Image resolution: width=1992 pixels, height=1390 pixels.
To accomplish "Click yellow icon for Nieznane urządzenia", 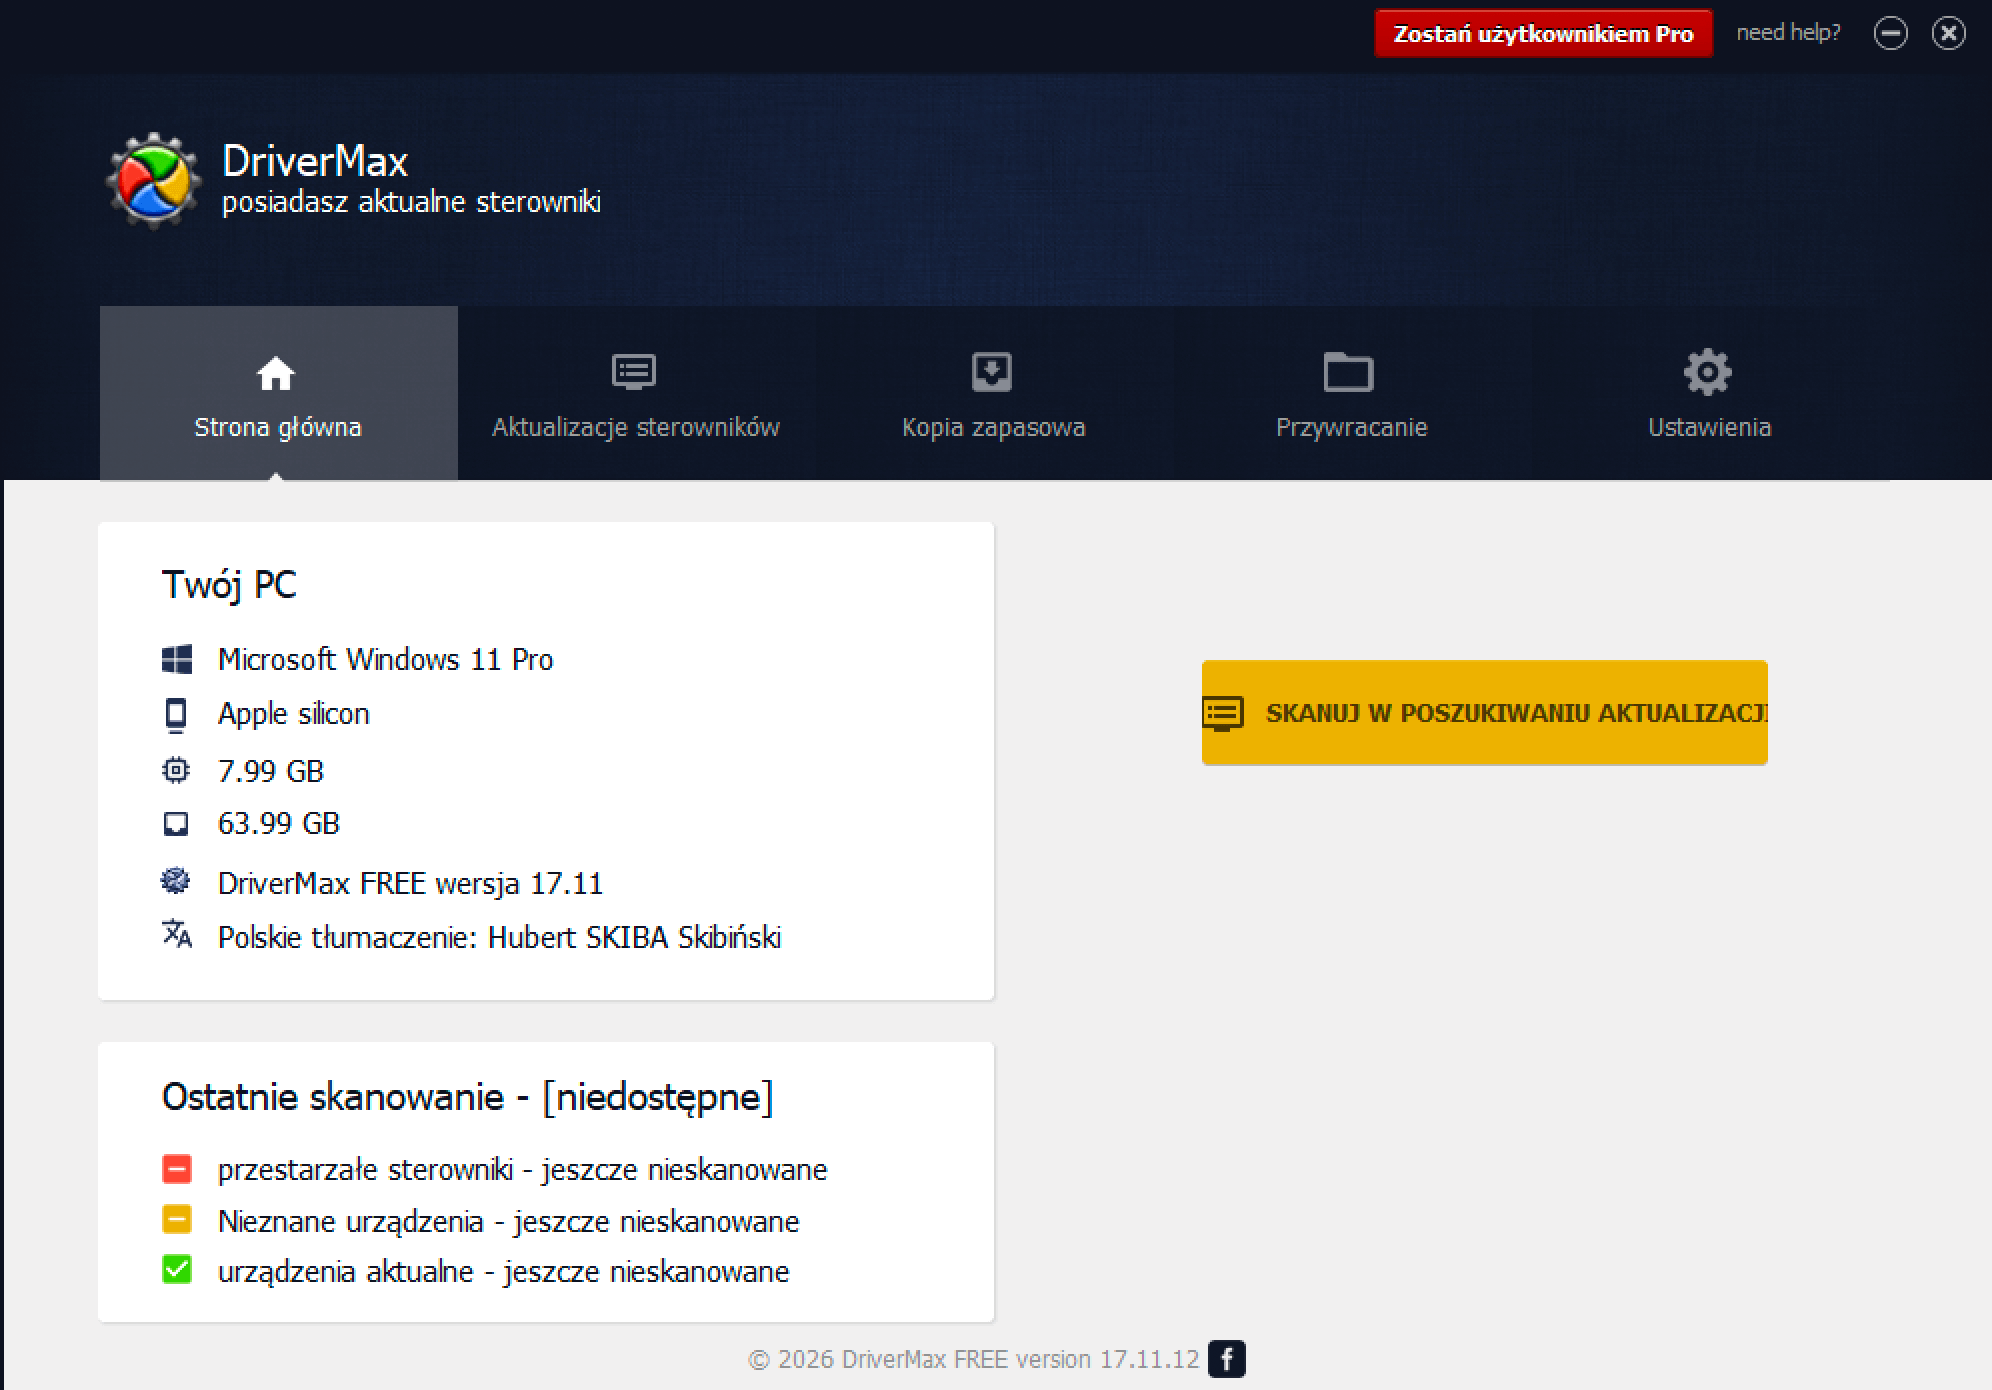I will [177, 1220].
